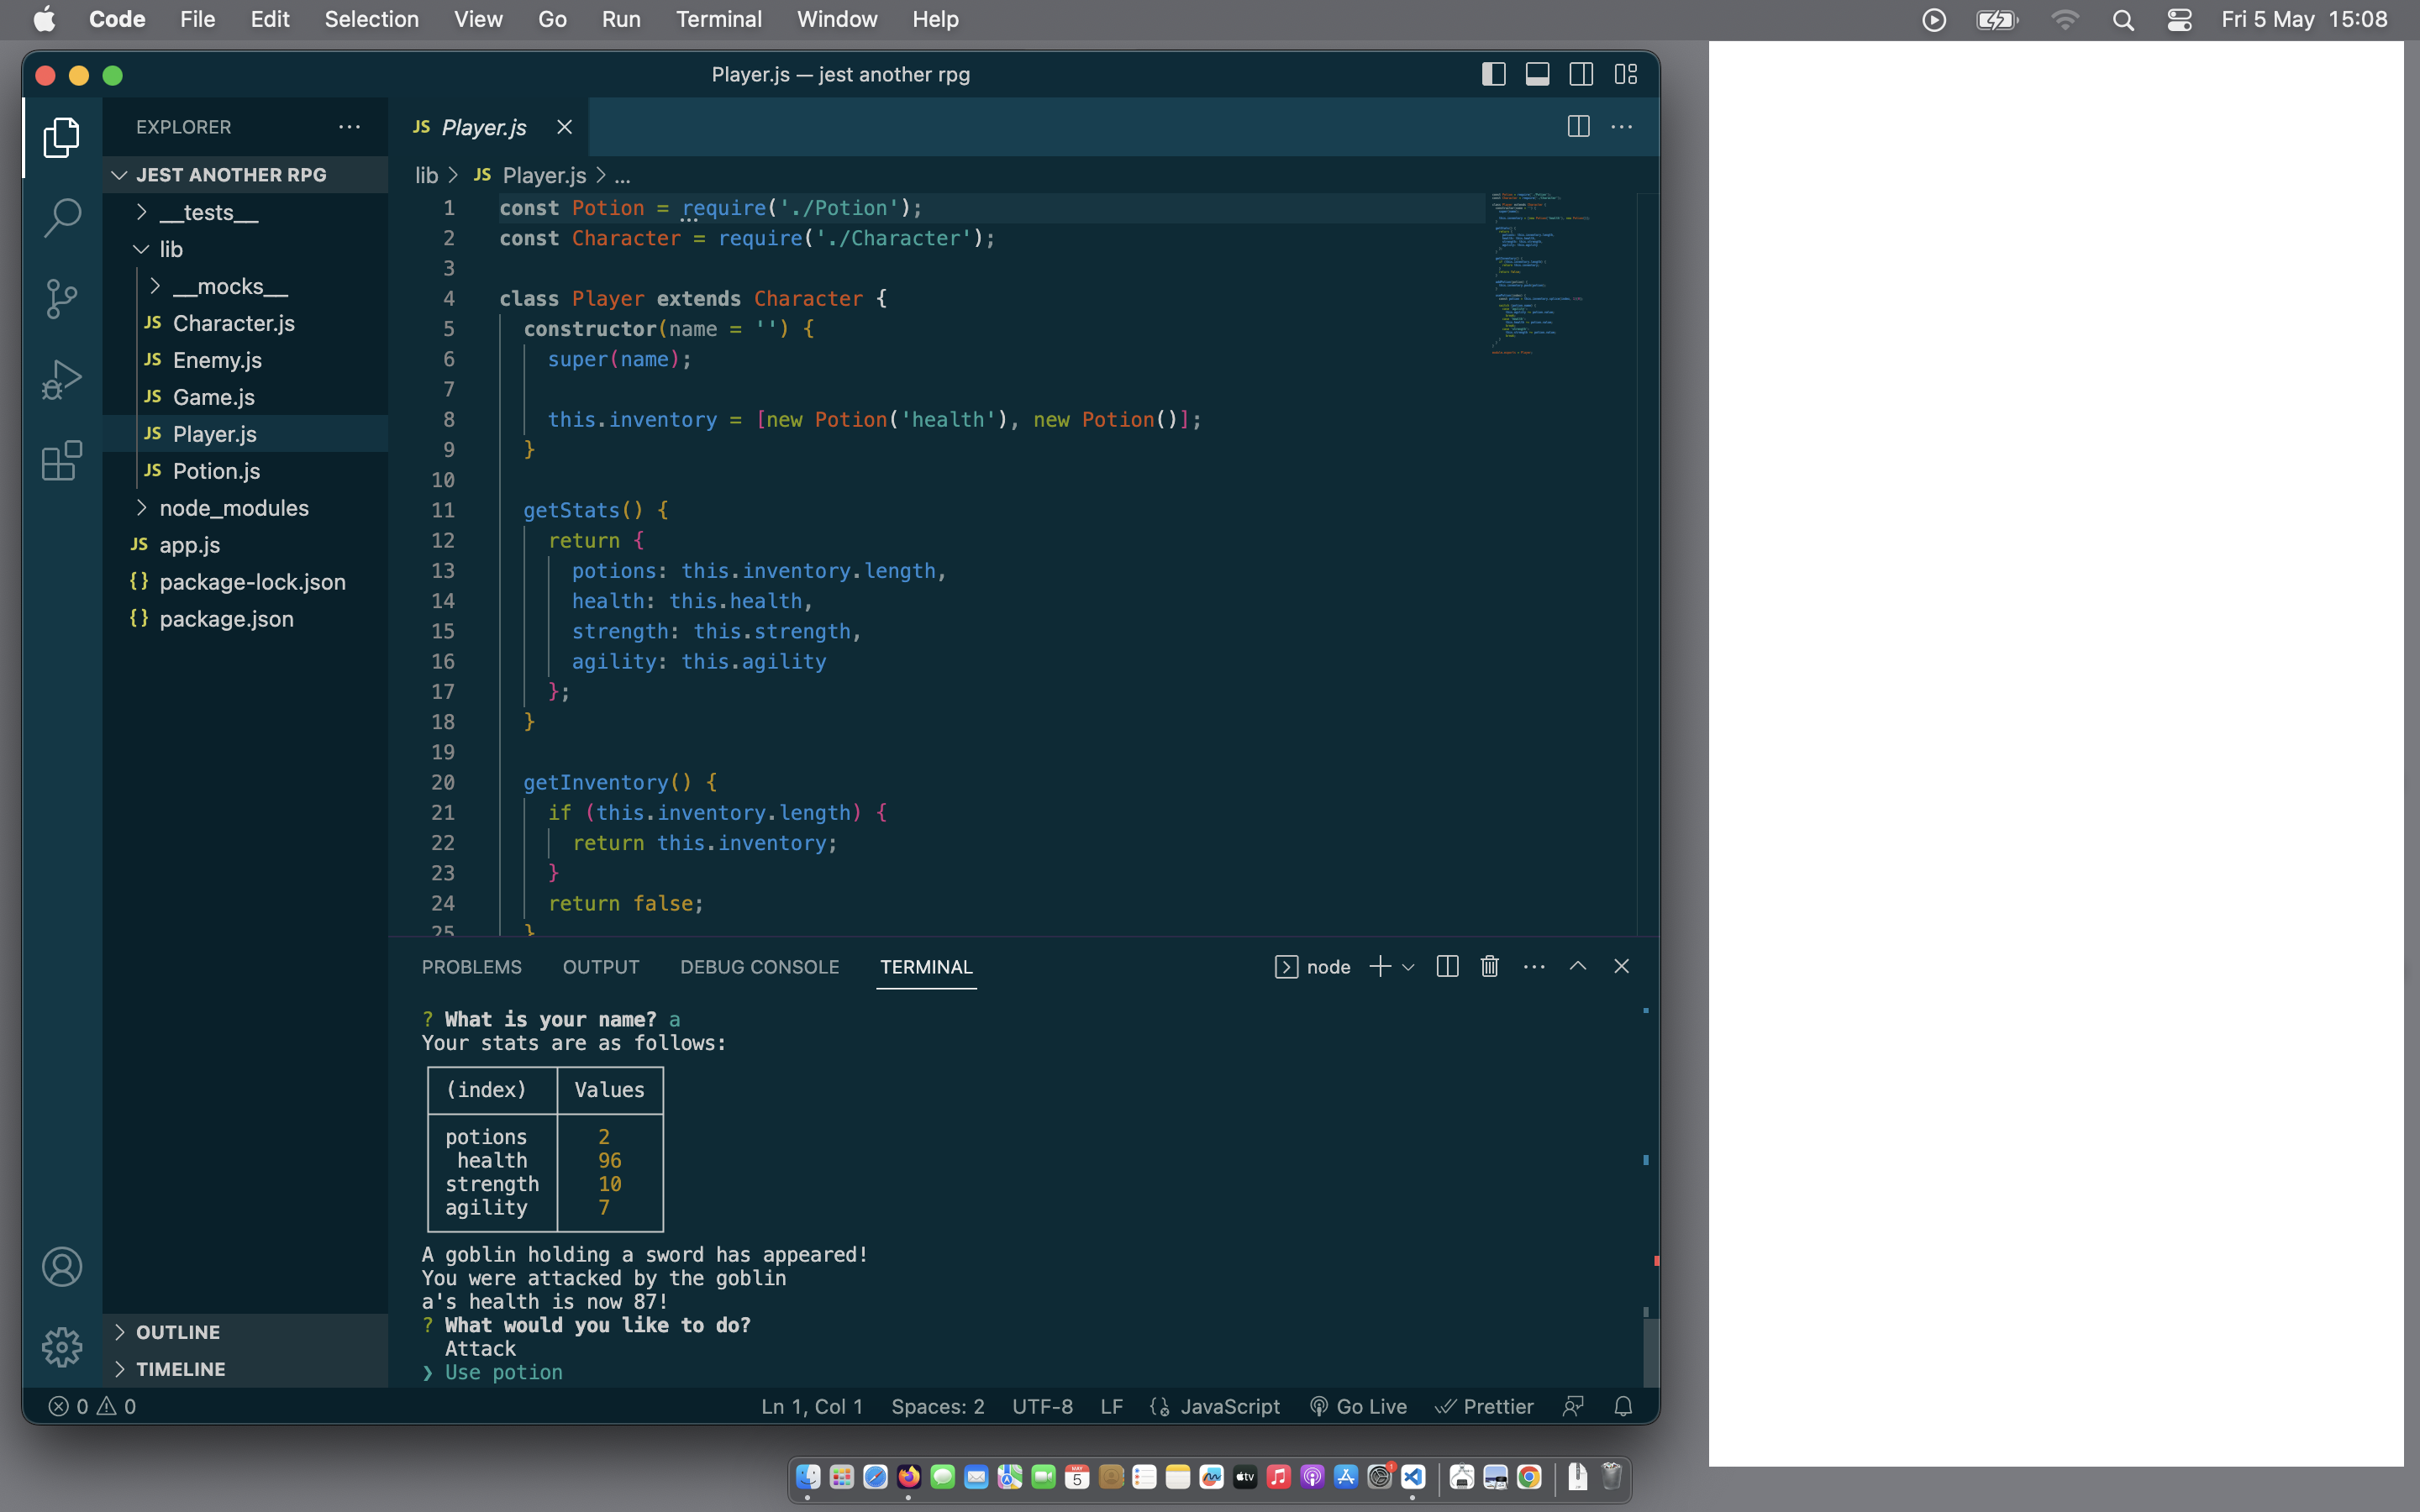
Task: Open Explorer Views and More Actions
Action: (x=349, y=127)
